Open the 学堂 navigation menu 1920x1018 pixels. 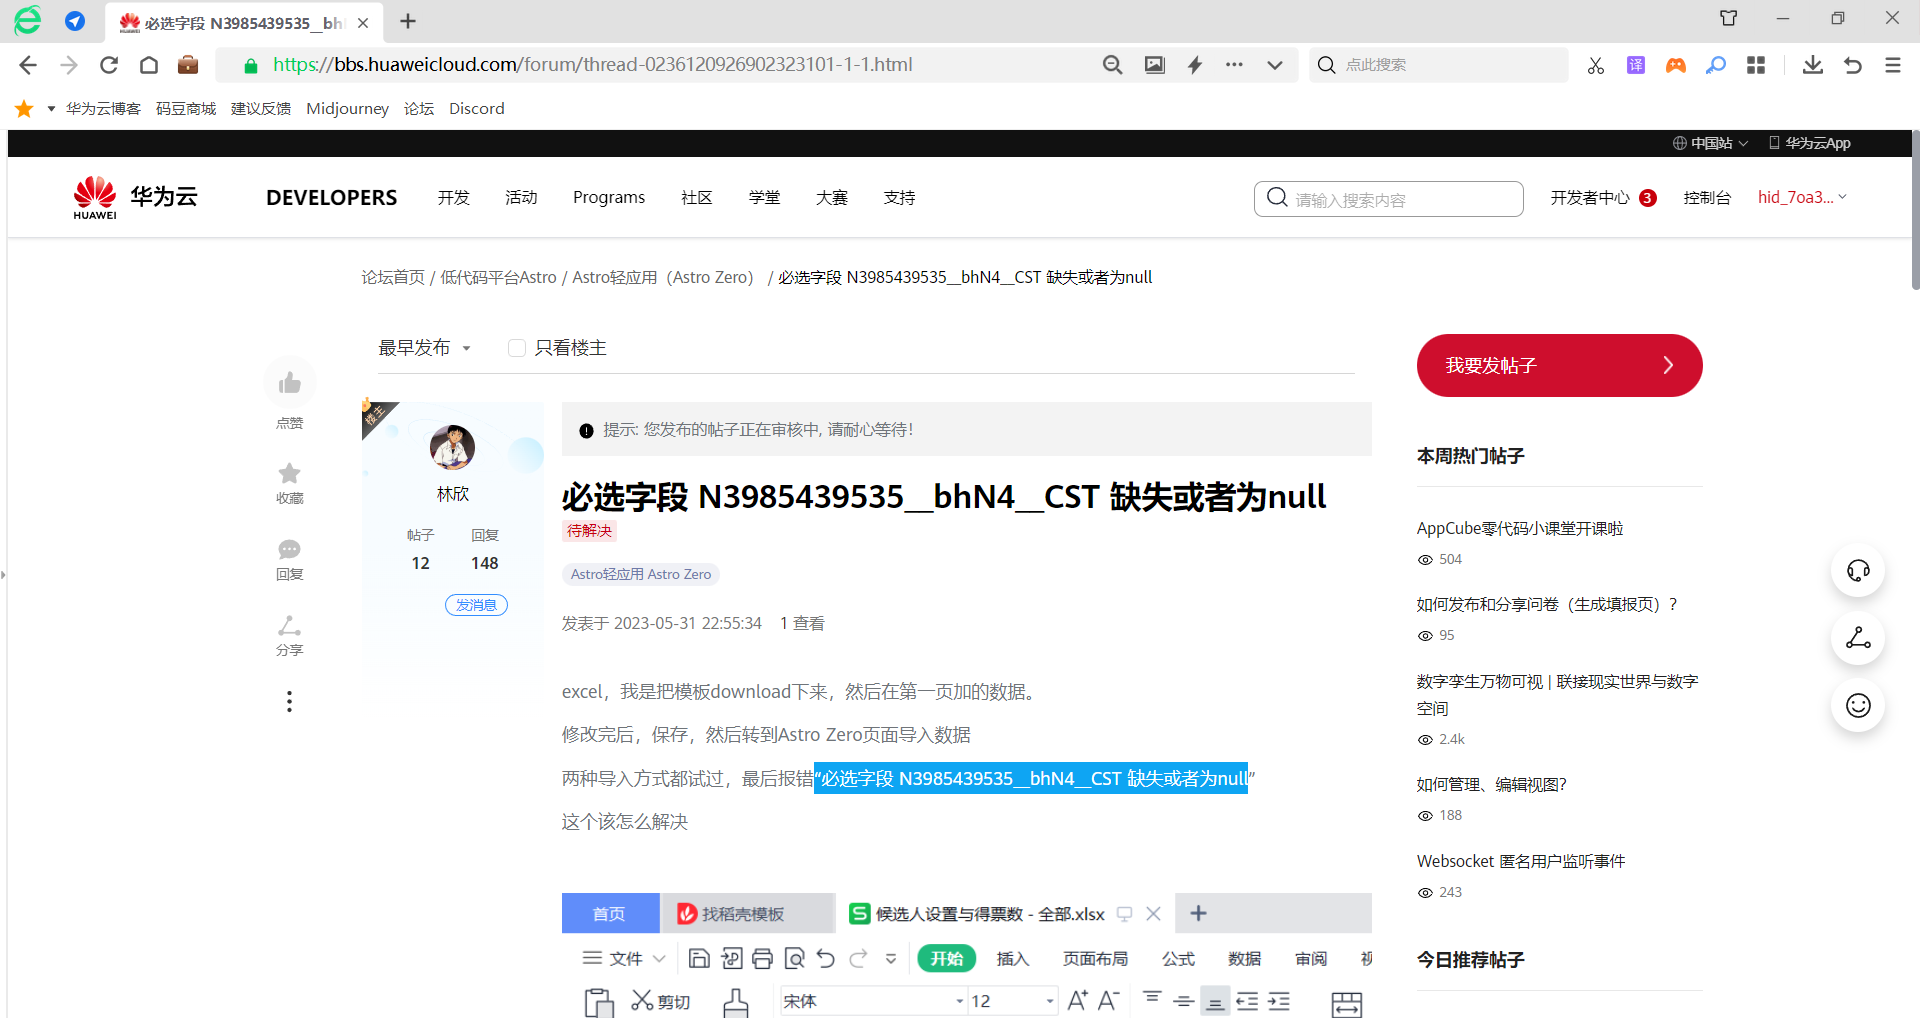coord(765,197)
